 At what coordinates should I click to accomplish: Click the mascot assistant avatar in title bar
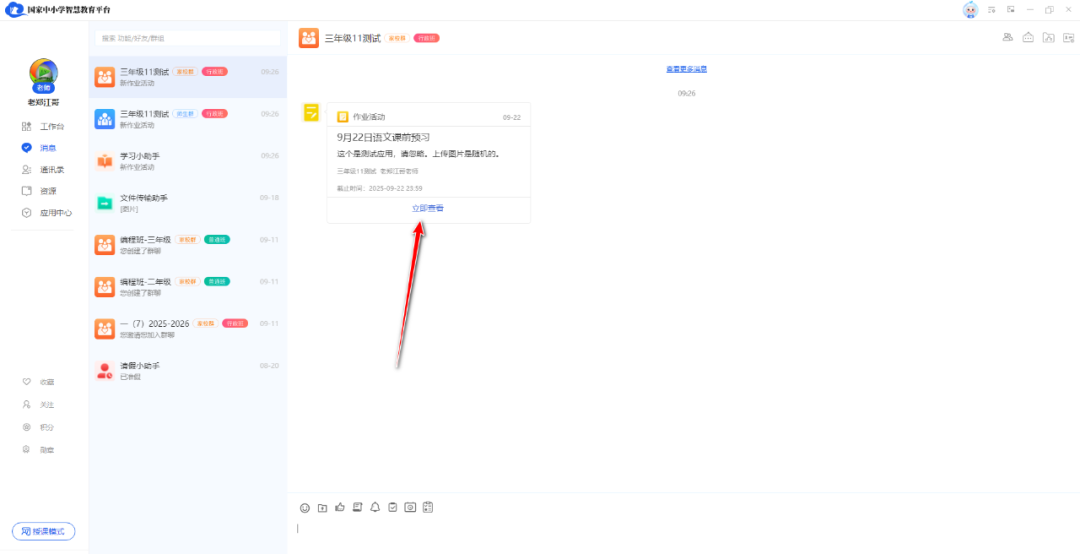(969, 10)
